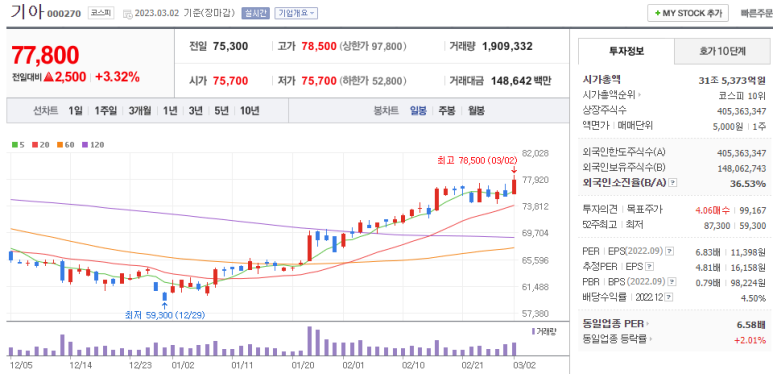Click the 상장주식수 405,363,347 value
The image size is (773, 374).
[741, 111]
